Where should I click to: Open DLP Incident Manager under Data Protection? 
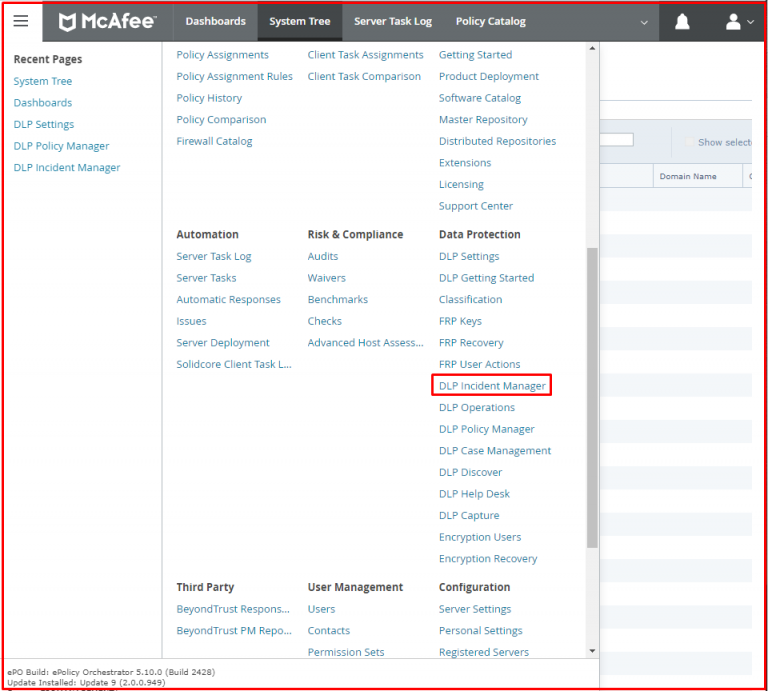(492, 386)
